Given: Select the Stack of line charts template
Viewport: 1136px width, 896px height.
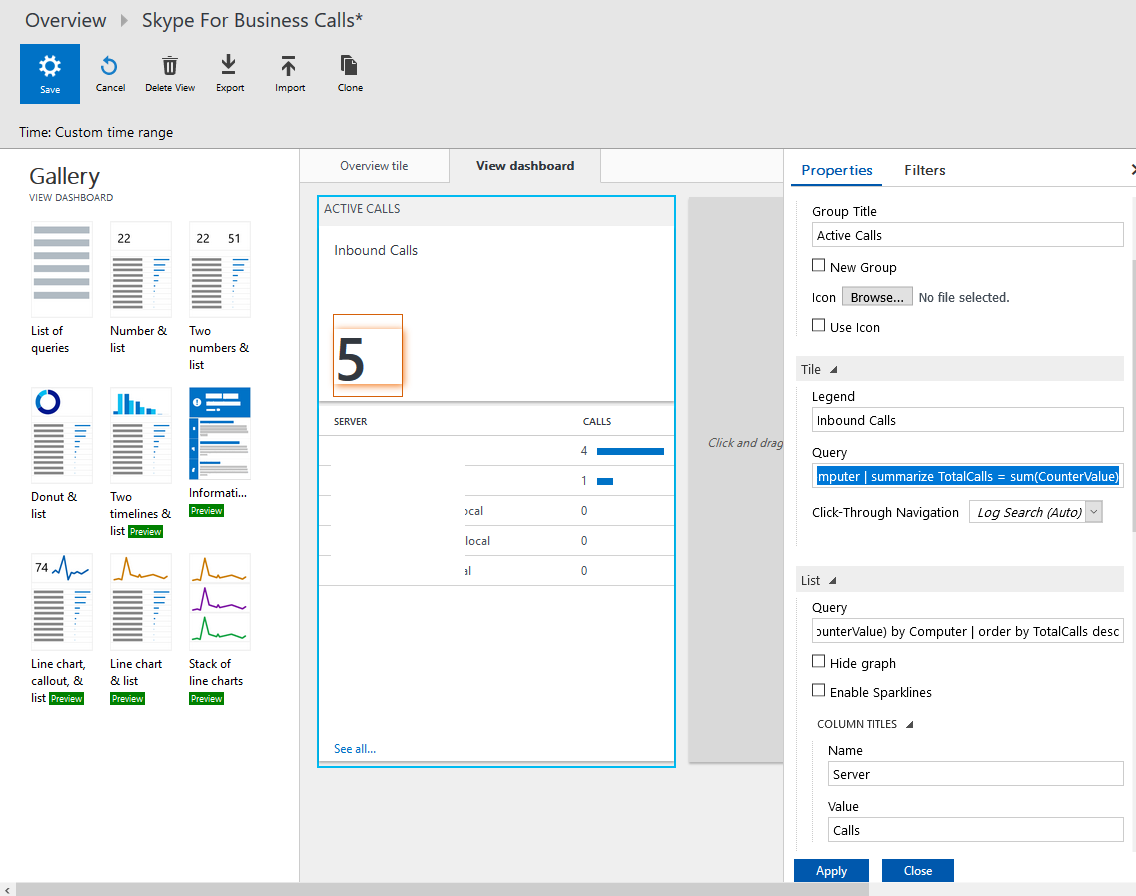Looking at the screenshot, I should (x=219, y=601).
